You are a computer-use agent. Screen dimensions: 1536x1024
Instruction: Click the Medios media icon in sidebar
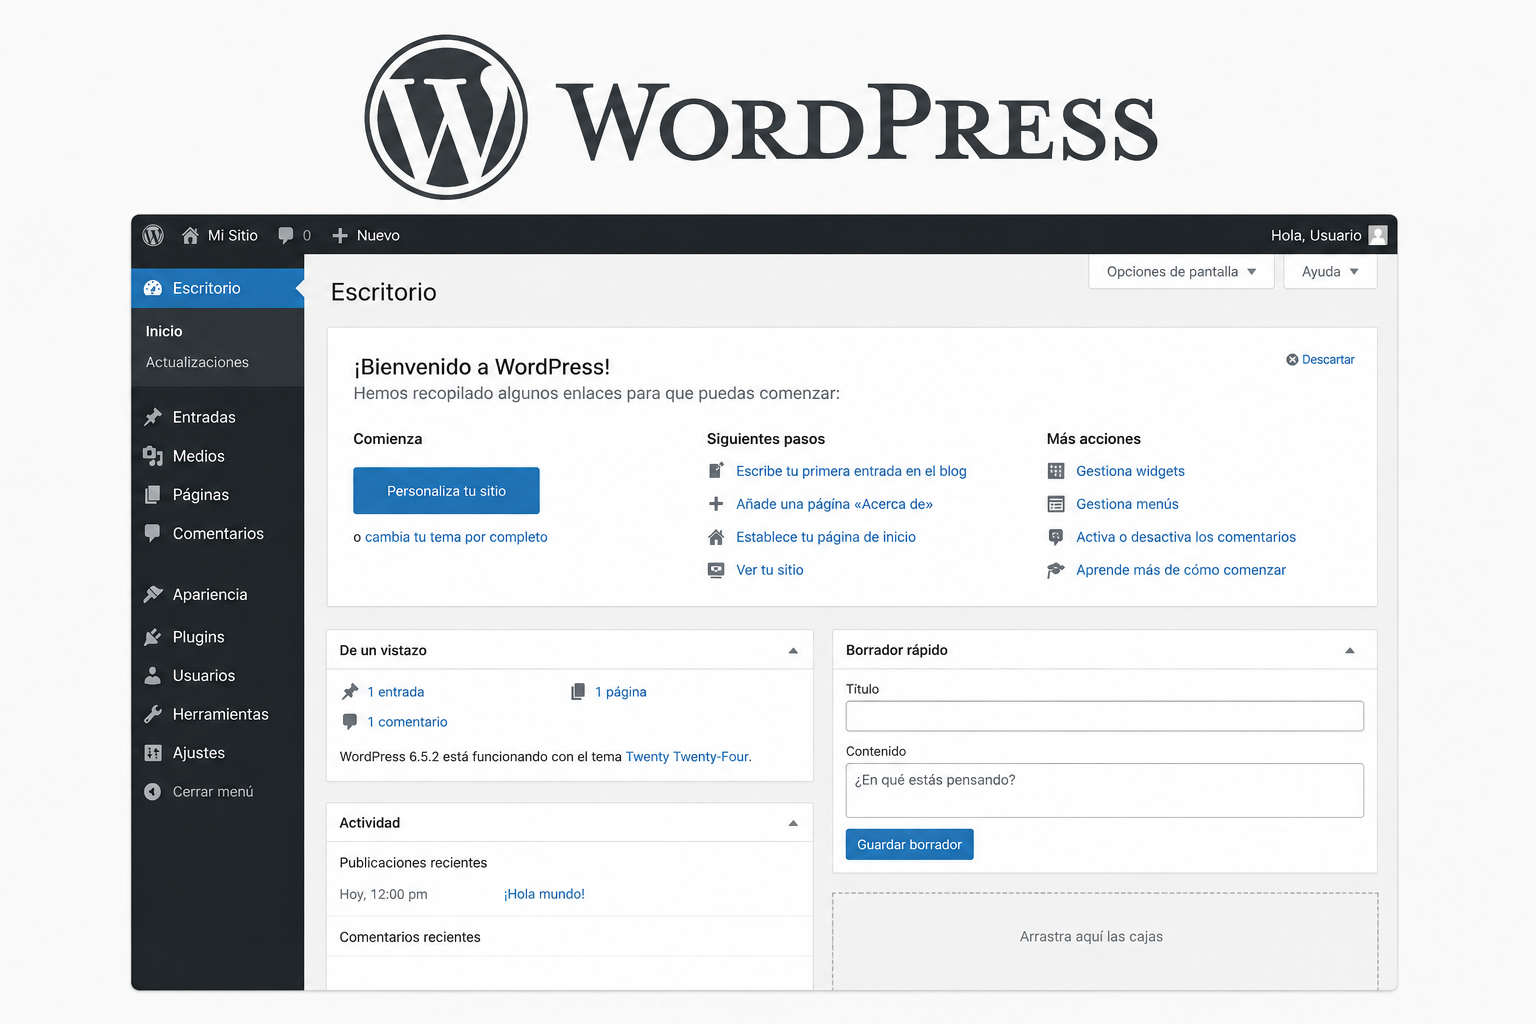click(x=153, y=456)
